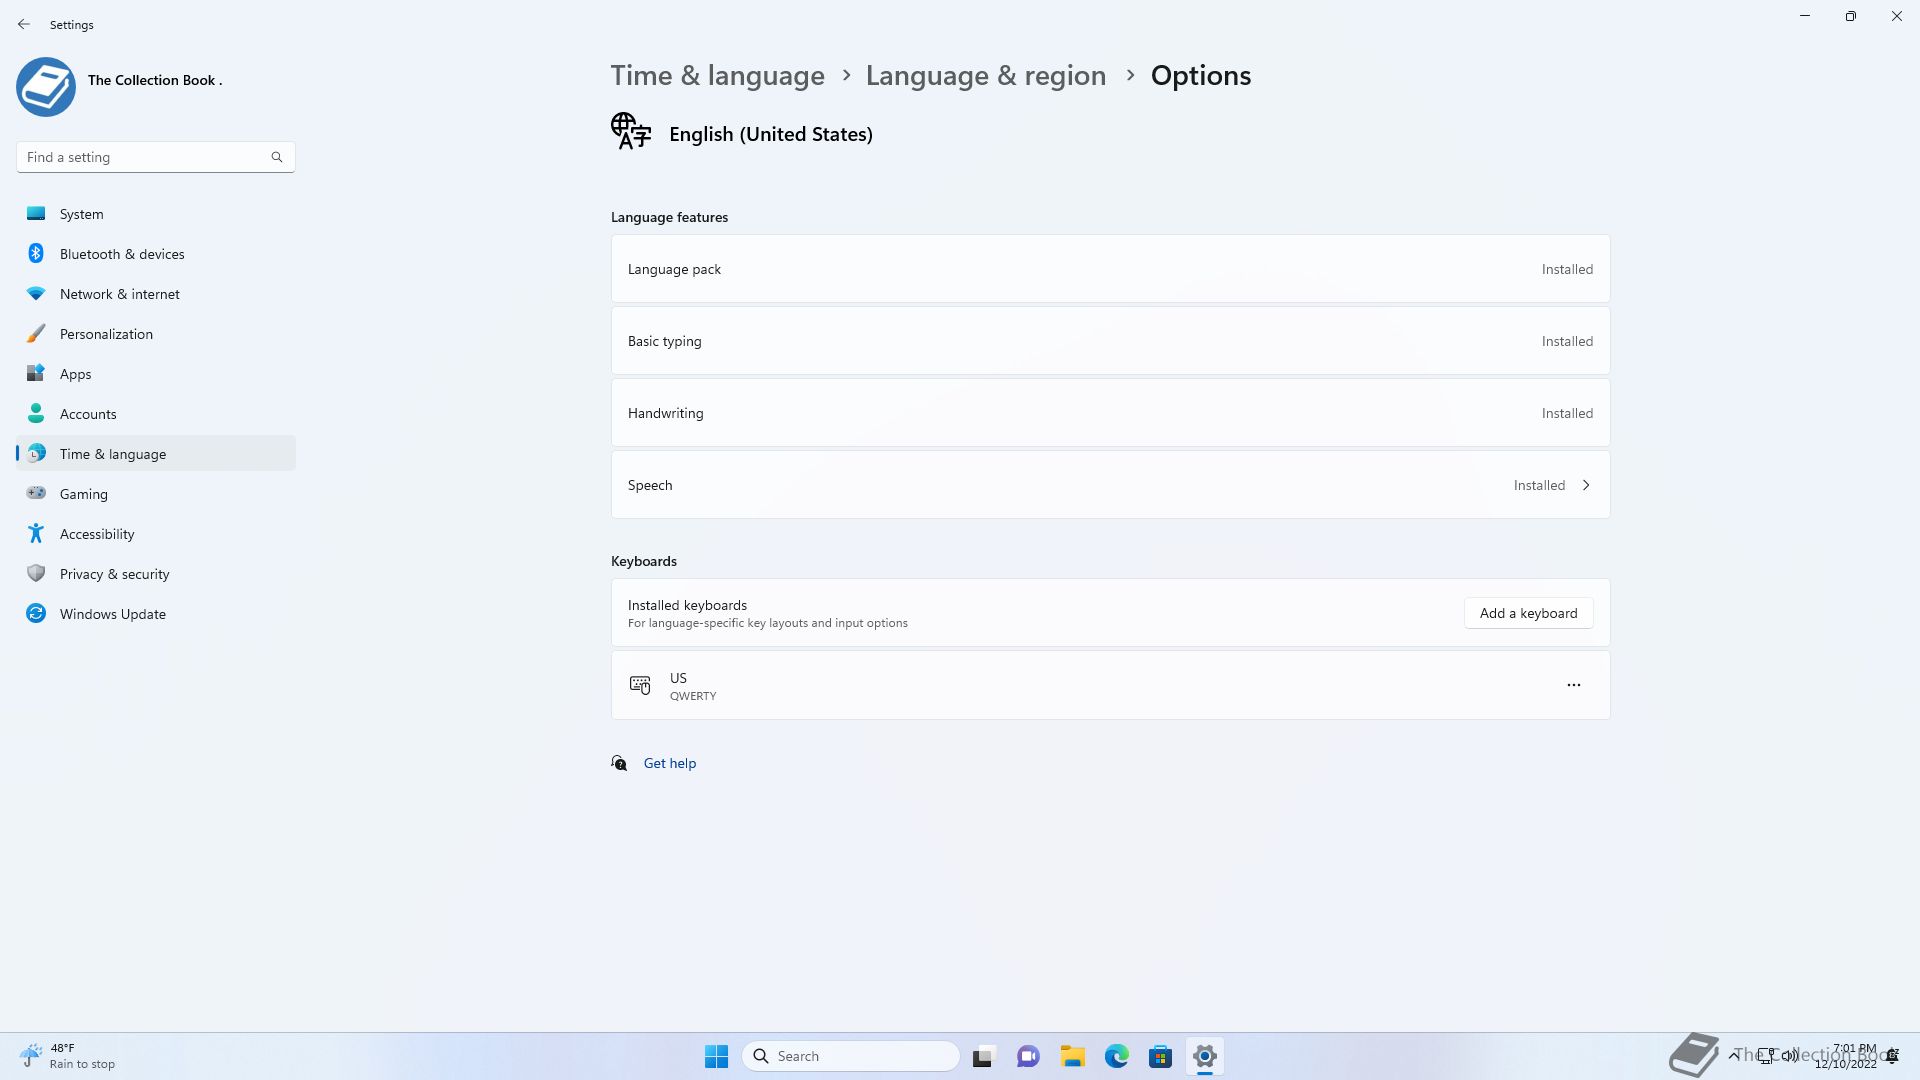Navigate to Language & region breadcrumb
This screenshot has height=1080, width=1920.
click(x=985, y=76)
